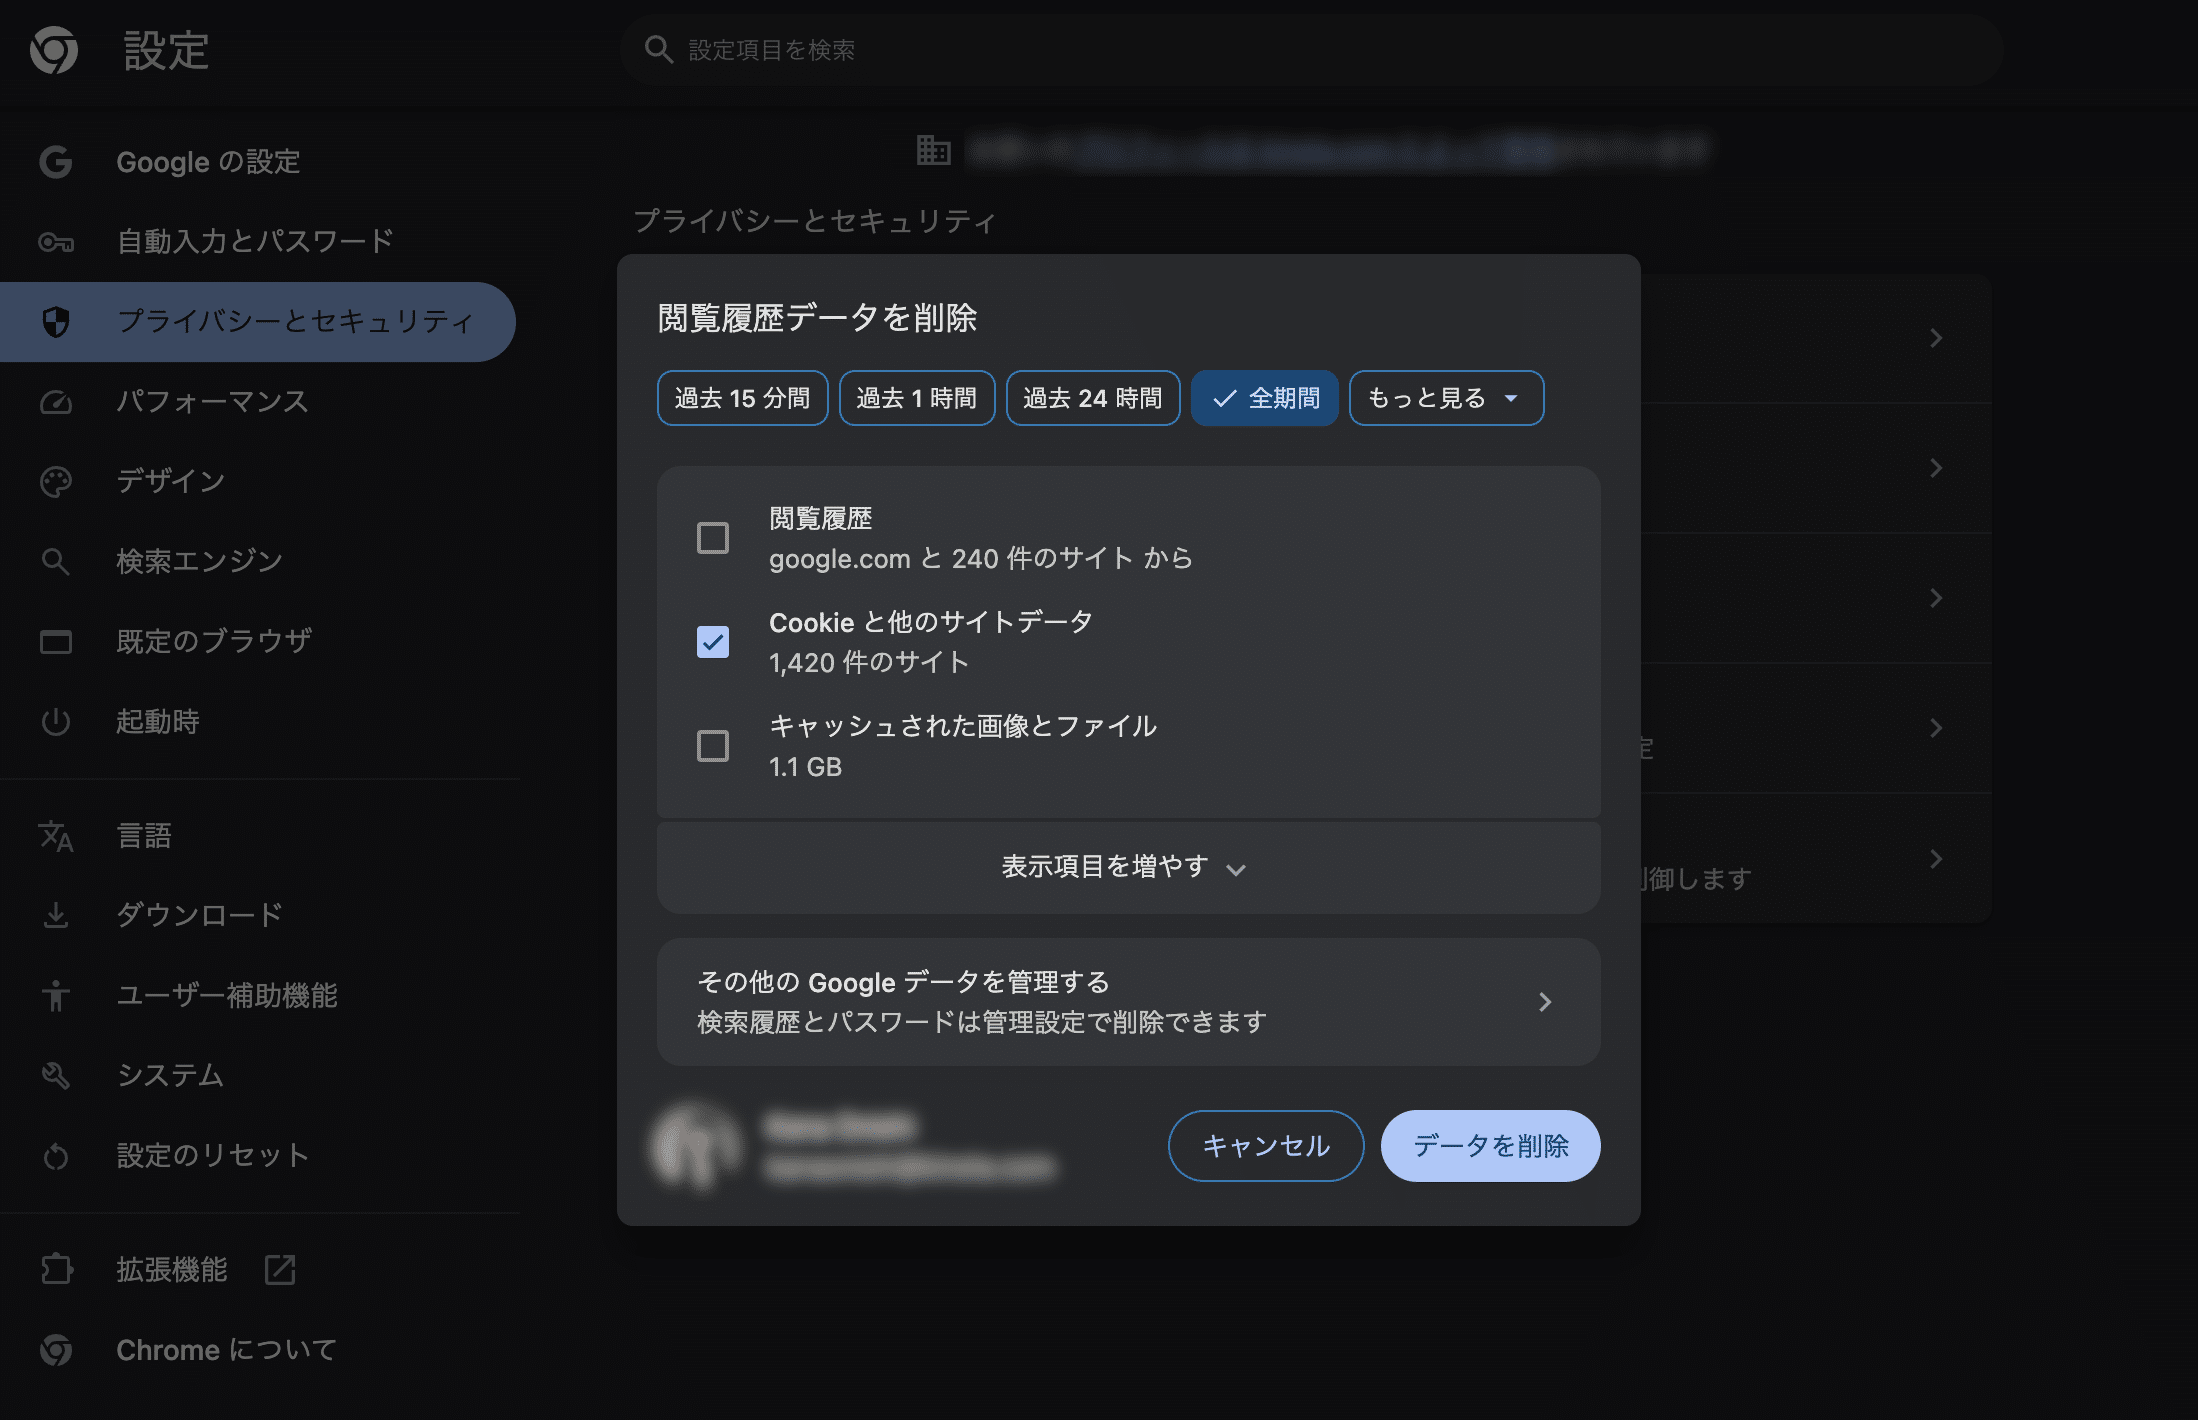Click the Chrome icon for Chrome について
This screenshot has height=1420, width=2198.
(x=56, y=1350)
